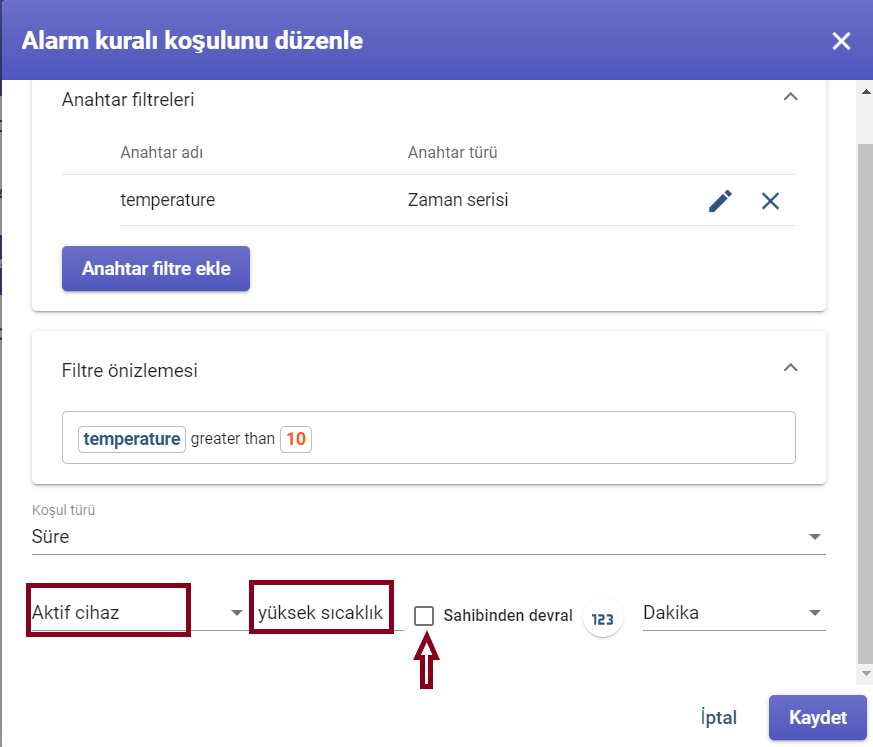873x747 pixels.
Task: Click the 123 value type icon
Action: pos(602,618)
